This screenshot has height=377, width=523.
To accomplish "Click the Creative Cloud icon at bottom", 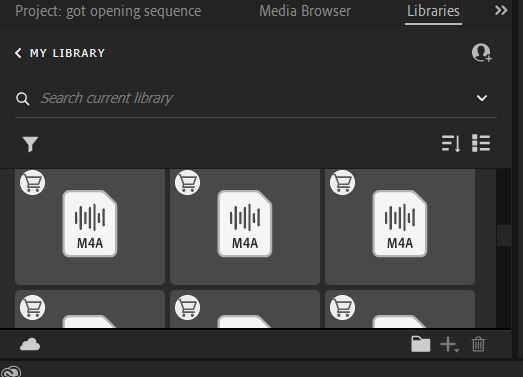I will pos(11,371).
